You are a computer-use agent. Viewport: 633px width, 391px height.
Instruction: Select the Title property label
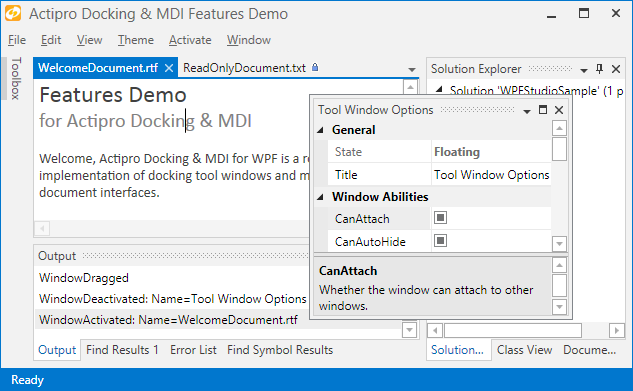pyautogui.click(x=346, y=175)
